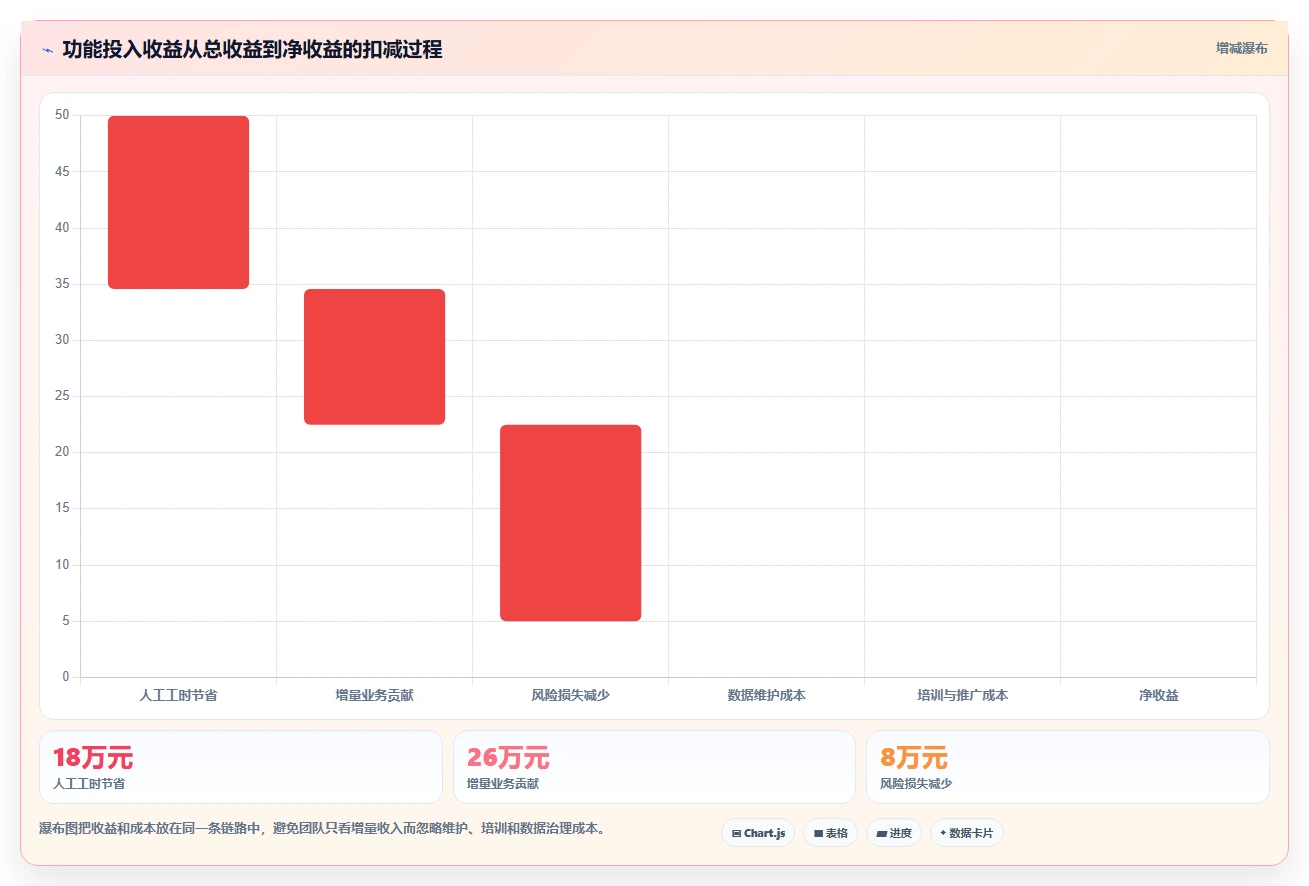Click the 数据卡片 tag
This screenshot has height=886, width=1309.
[966, 833]
